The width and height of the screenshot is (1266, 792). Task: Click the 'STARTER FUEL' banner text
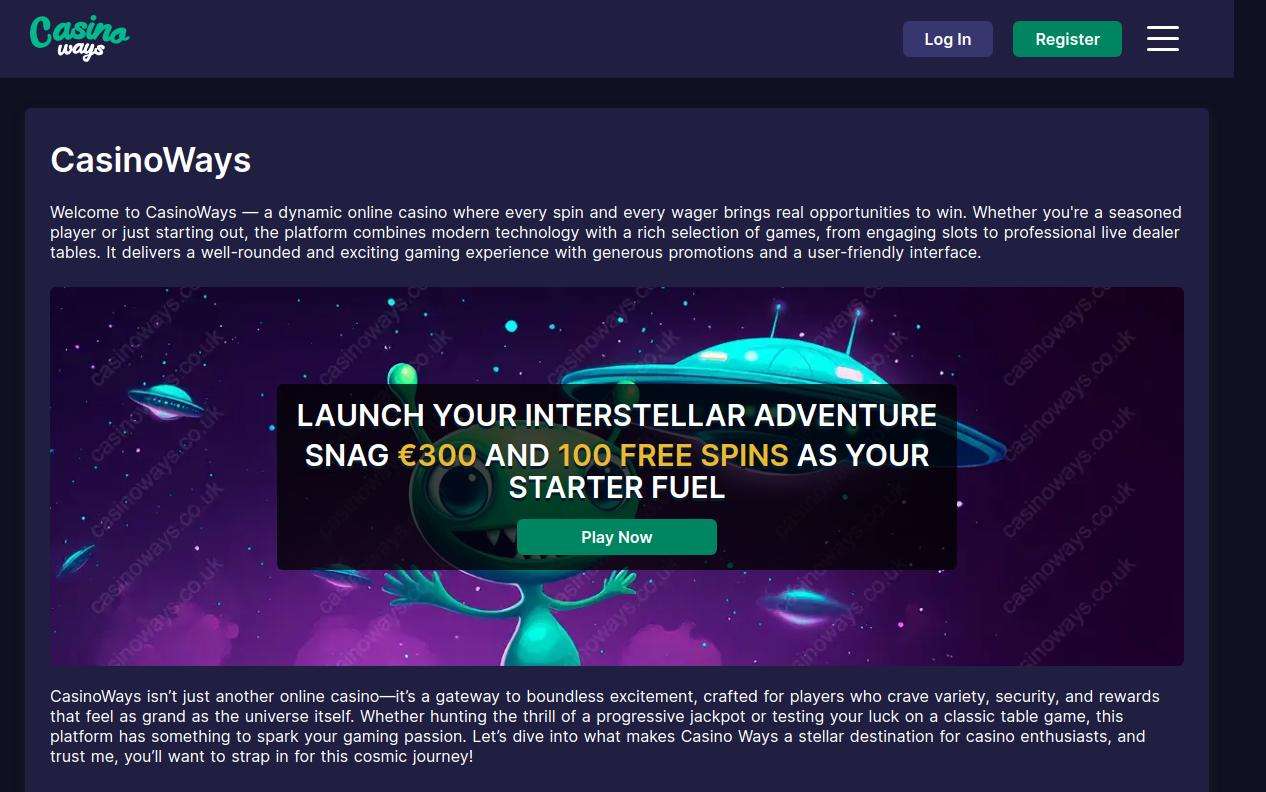click(617, 487)
